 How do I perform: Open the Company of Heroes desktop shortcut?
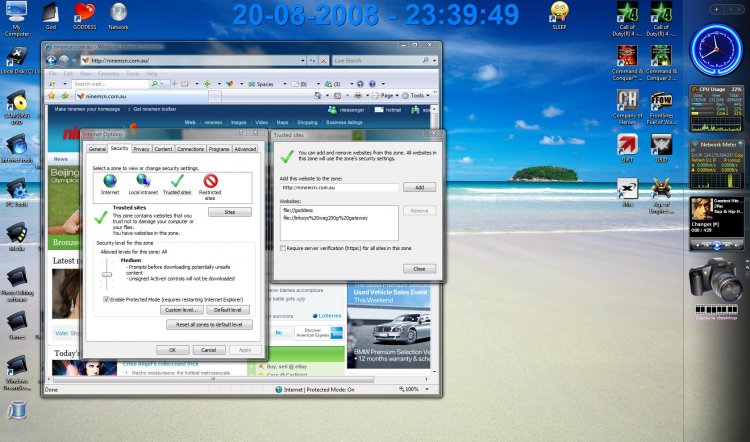628,103
